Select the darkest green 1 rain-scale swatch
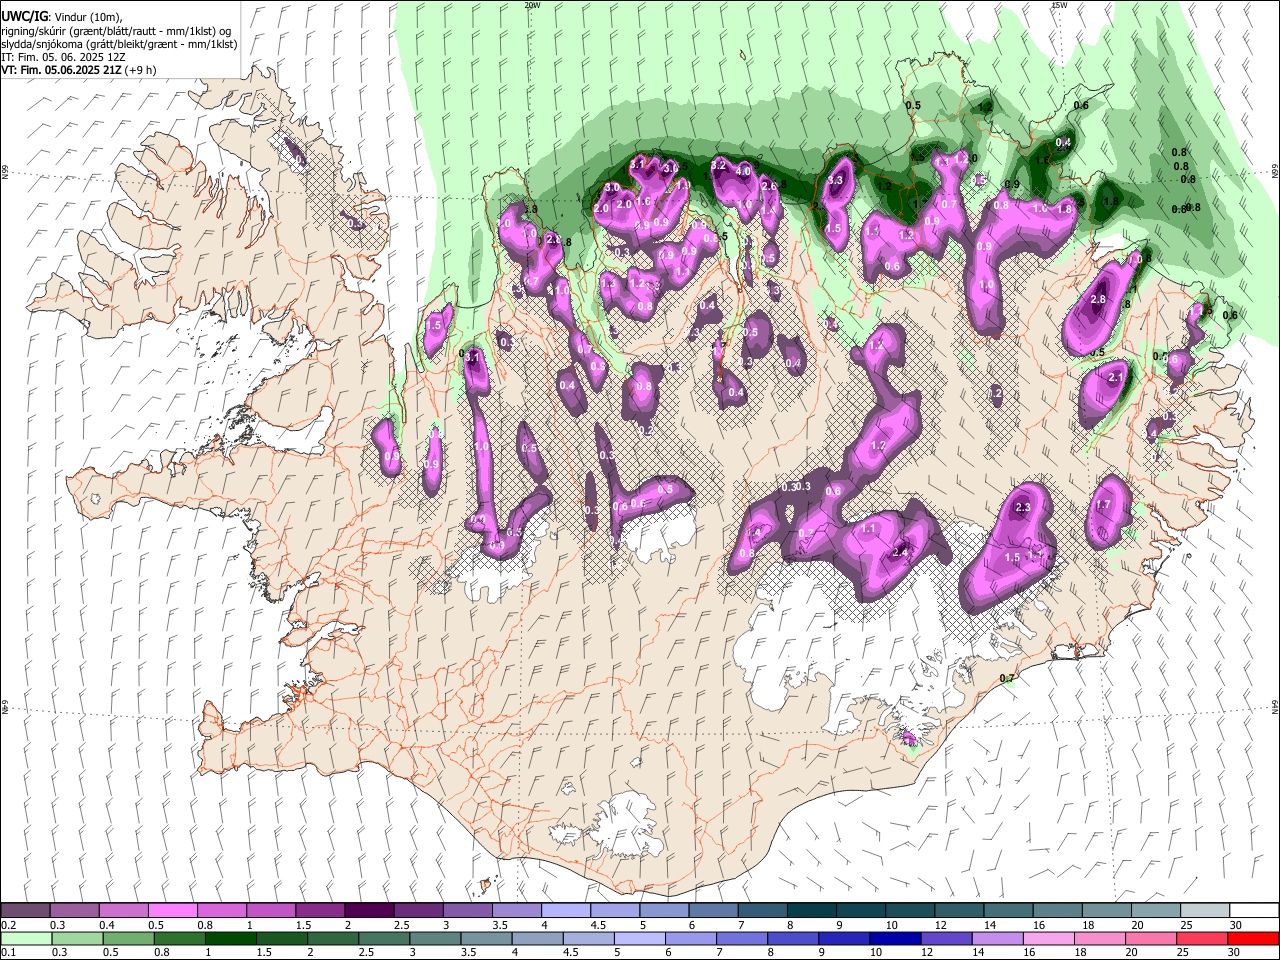This screenshot has height=960, width=1280. (x=231, y=938)
